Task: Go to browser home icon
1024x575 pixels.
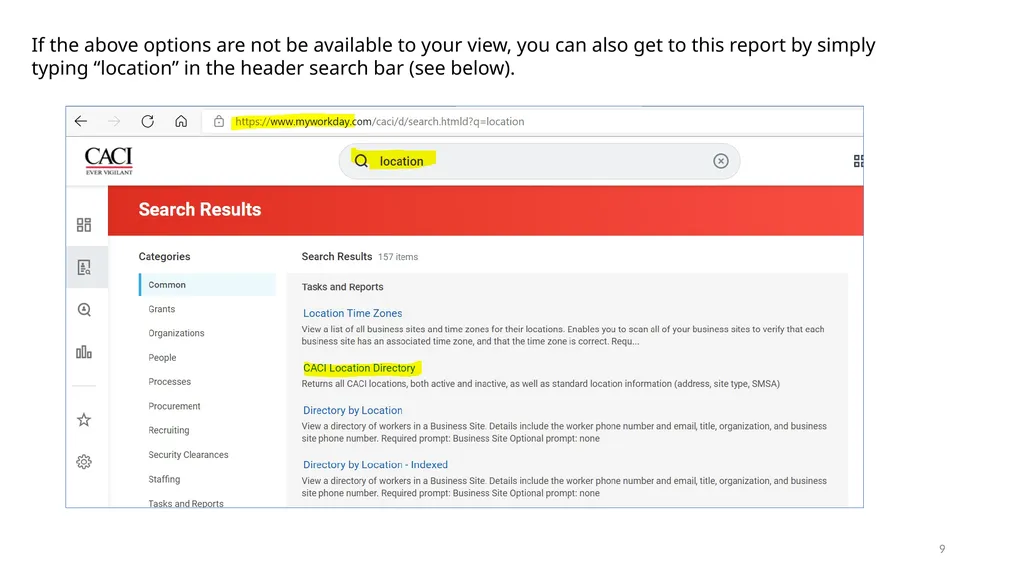Action: [x=181, y=122]
